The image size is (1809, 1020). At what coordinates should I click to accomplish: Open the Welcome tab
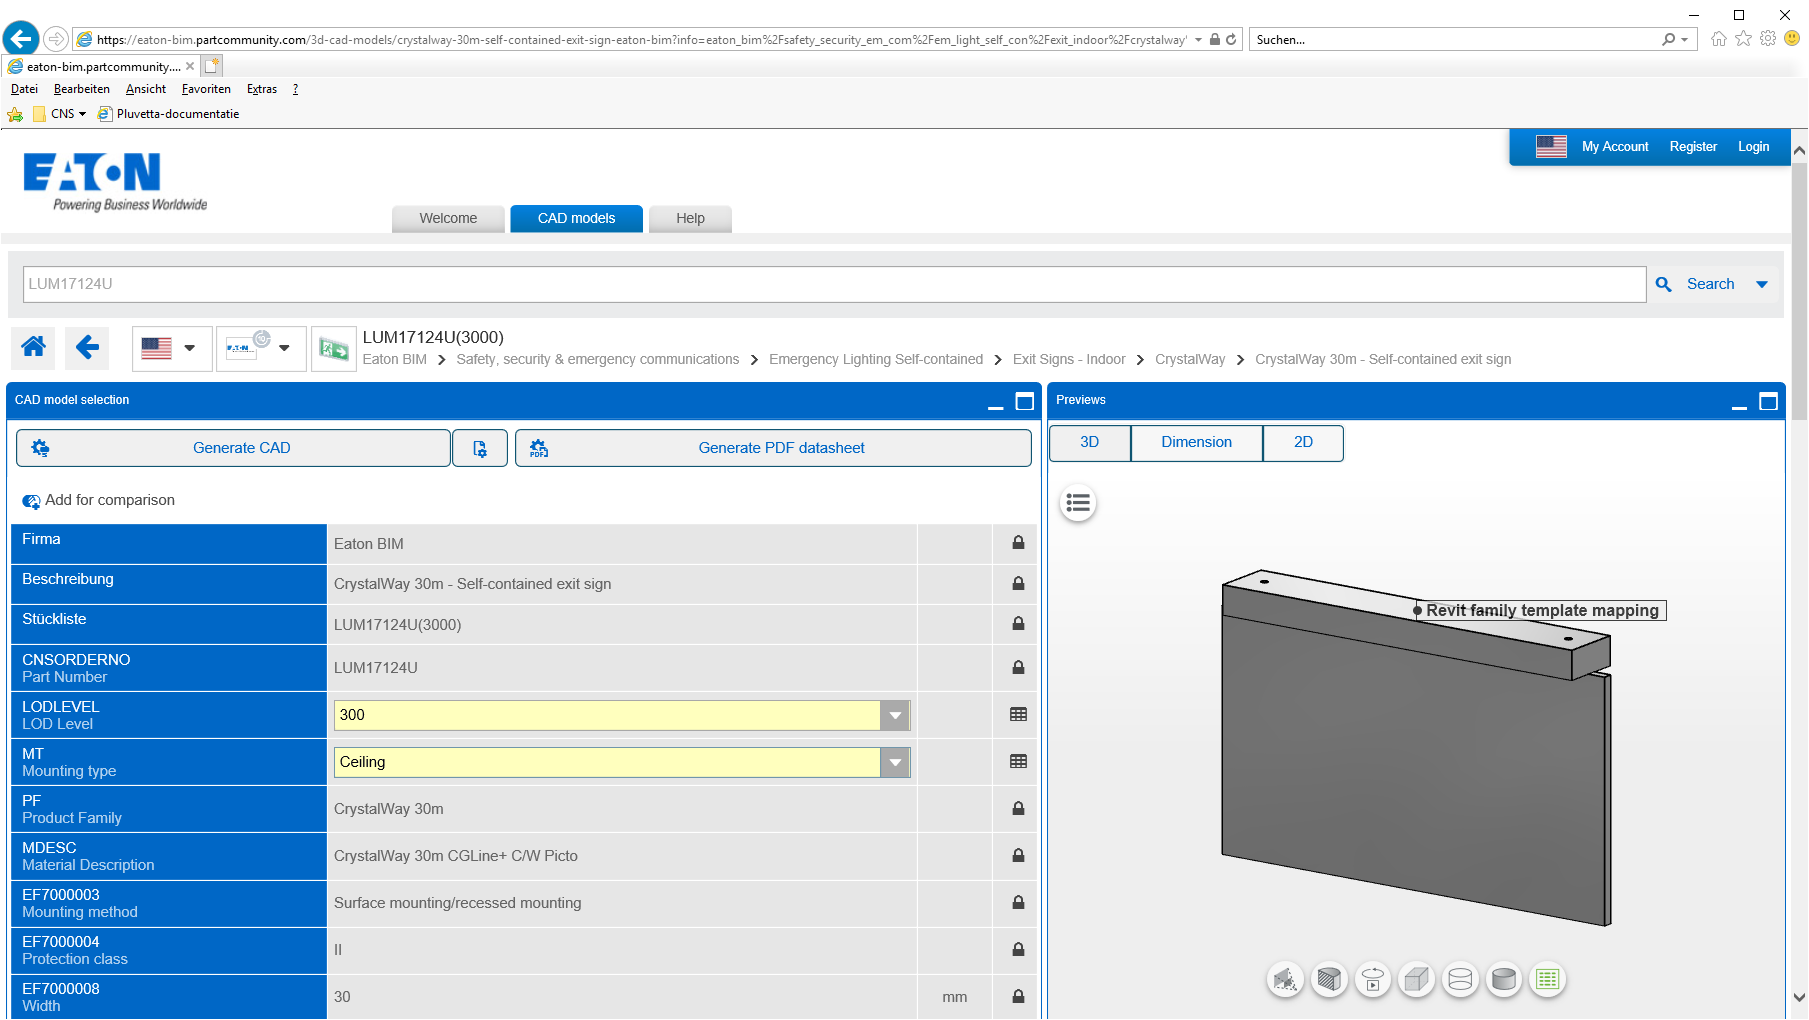click(x=448, y=219)
